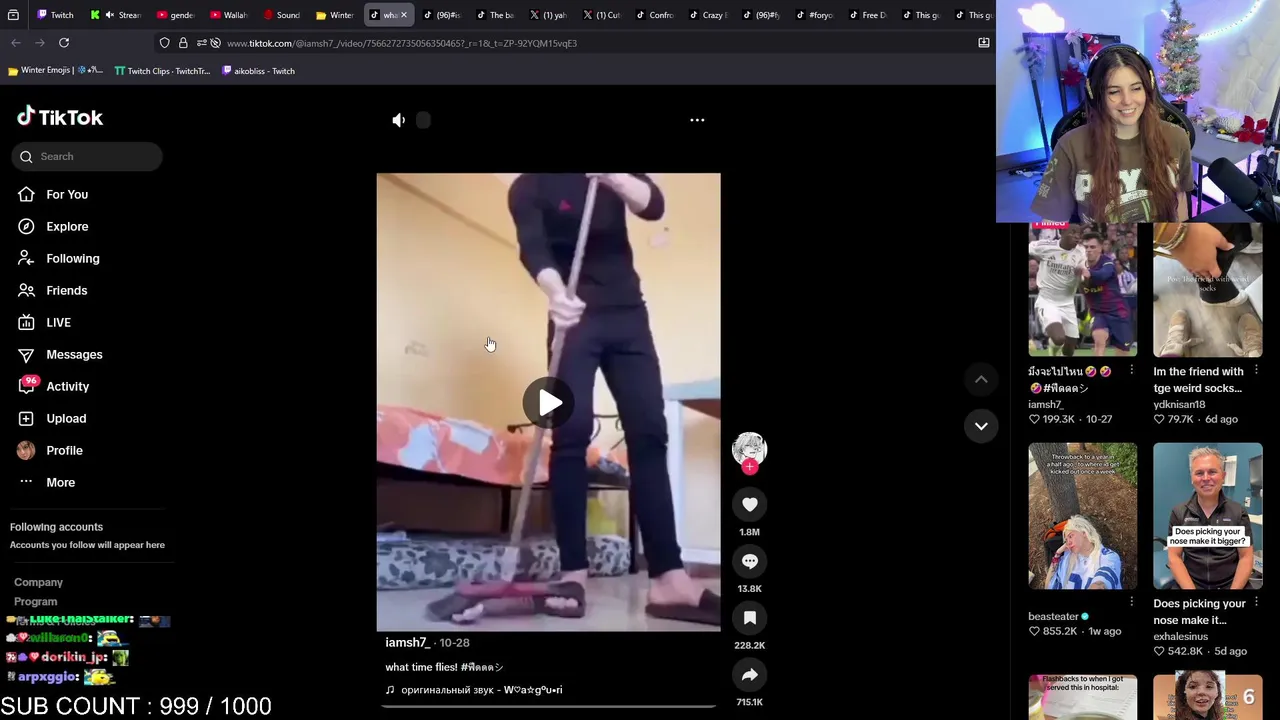Mute the video with speaker icon
The height and width of the screenshot is (720, 1280).
click(398, 120)
